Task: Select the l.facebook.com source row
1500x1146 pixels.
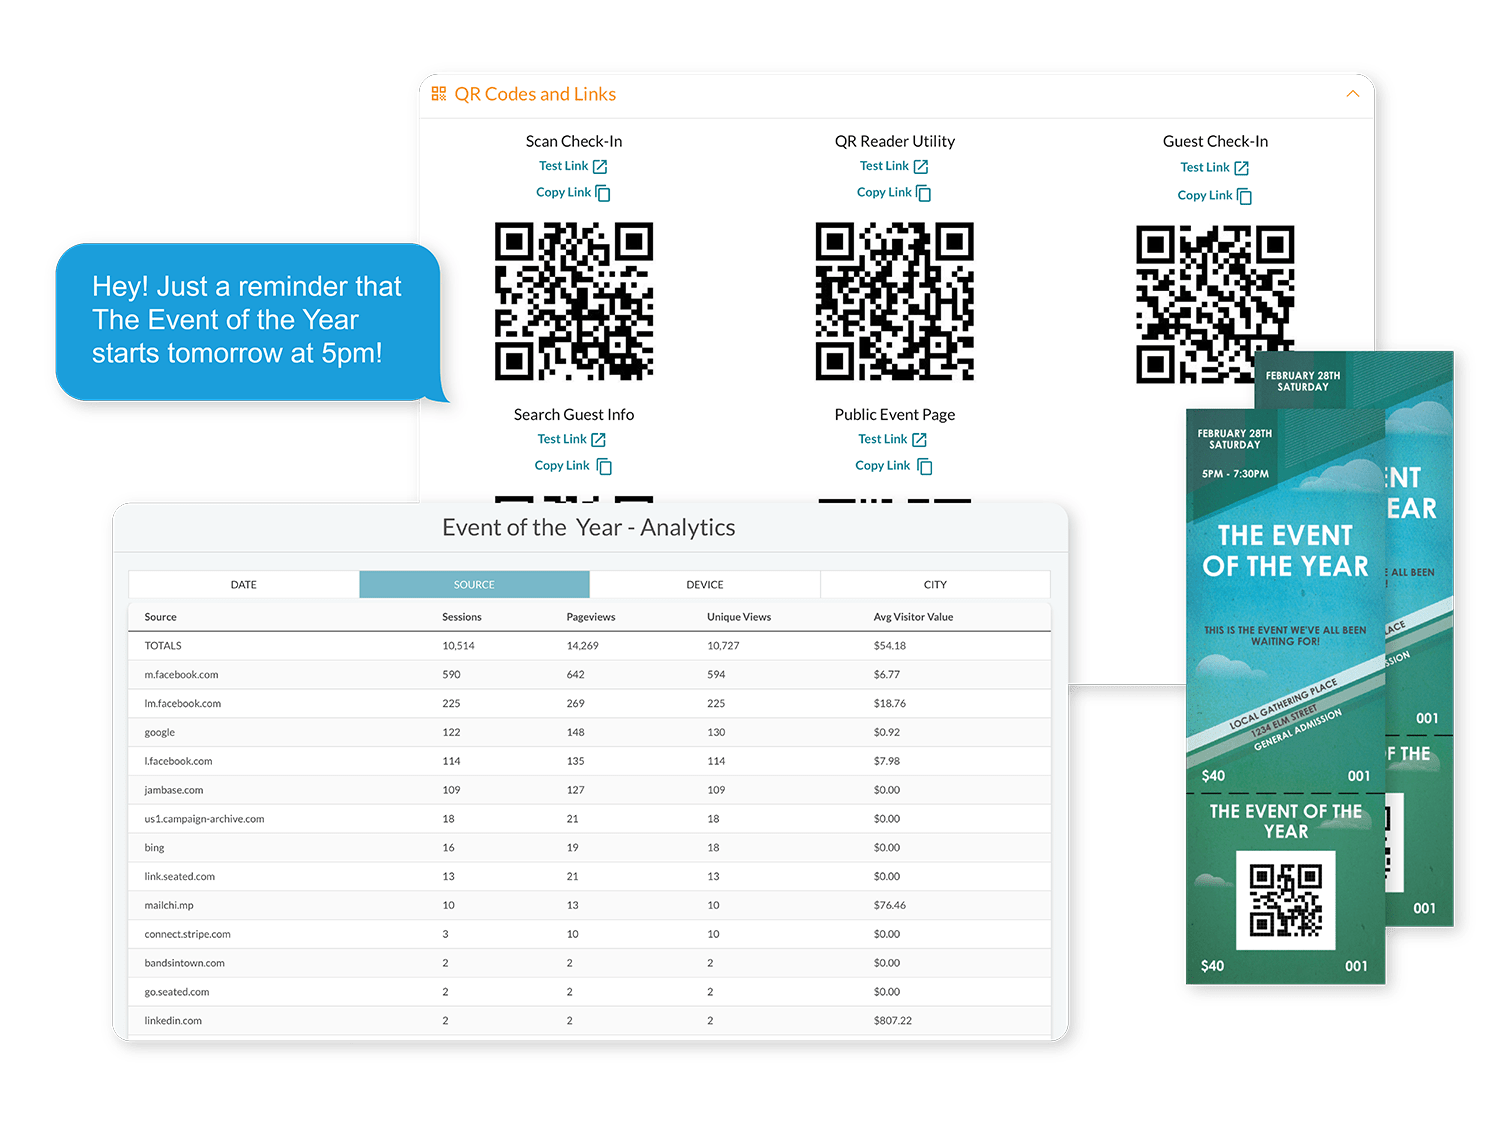Action: pyautogui.click(x=590, y=762)
